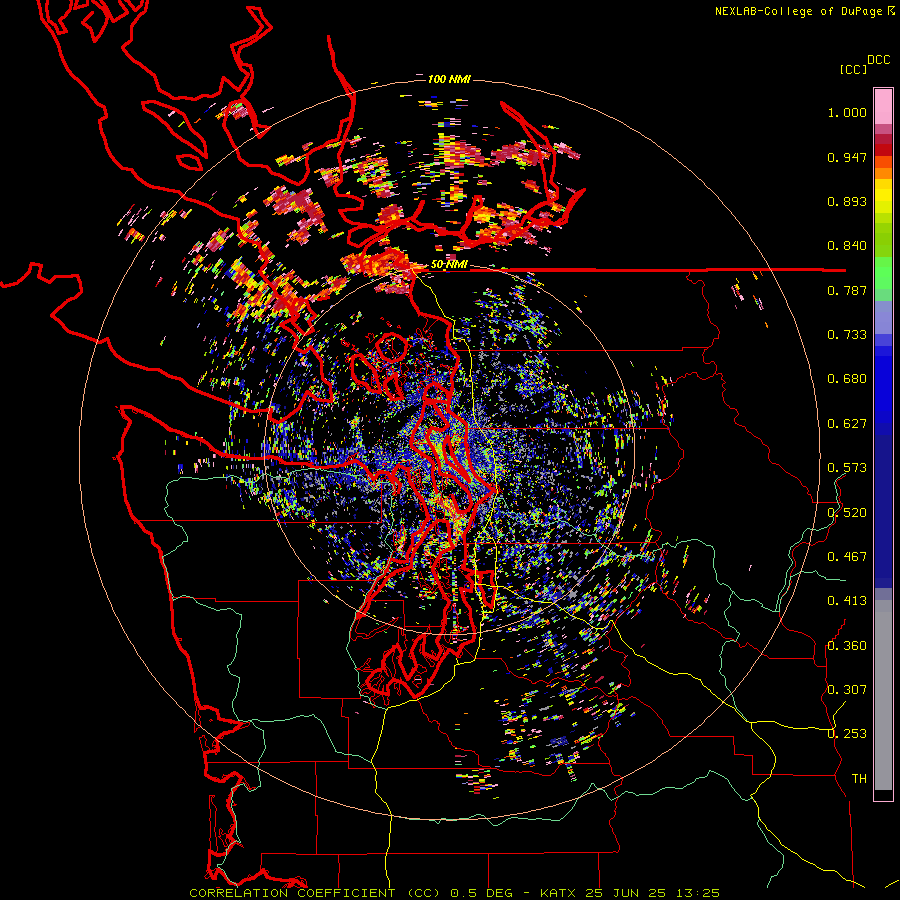Select the 0.680 legend value

click(847, 379)
